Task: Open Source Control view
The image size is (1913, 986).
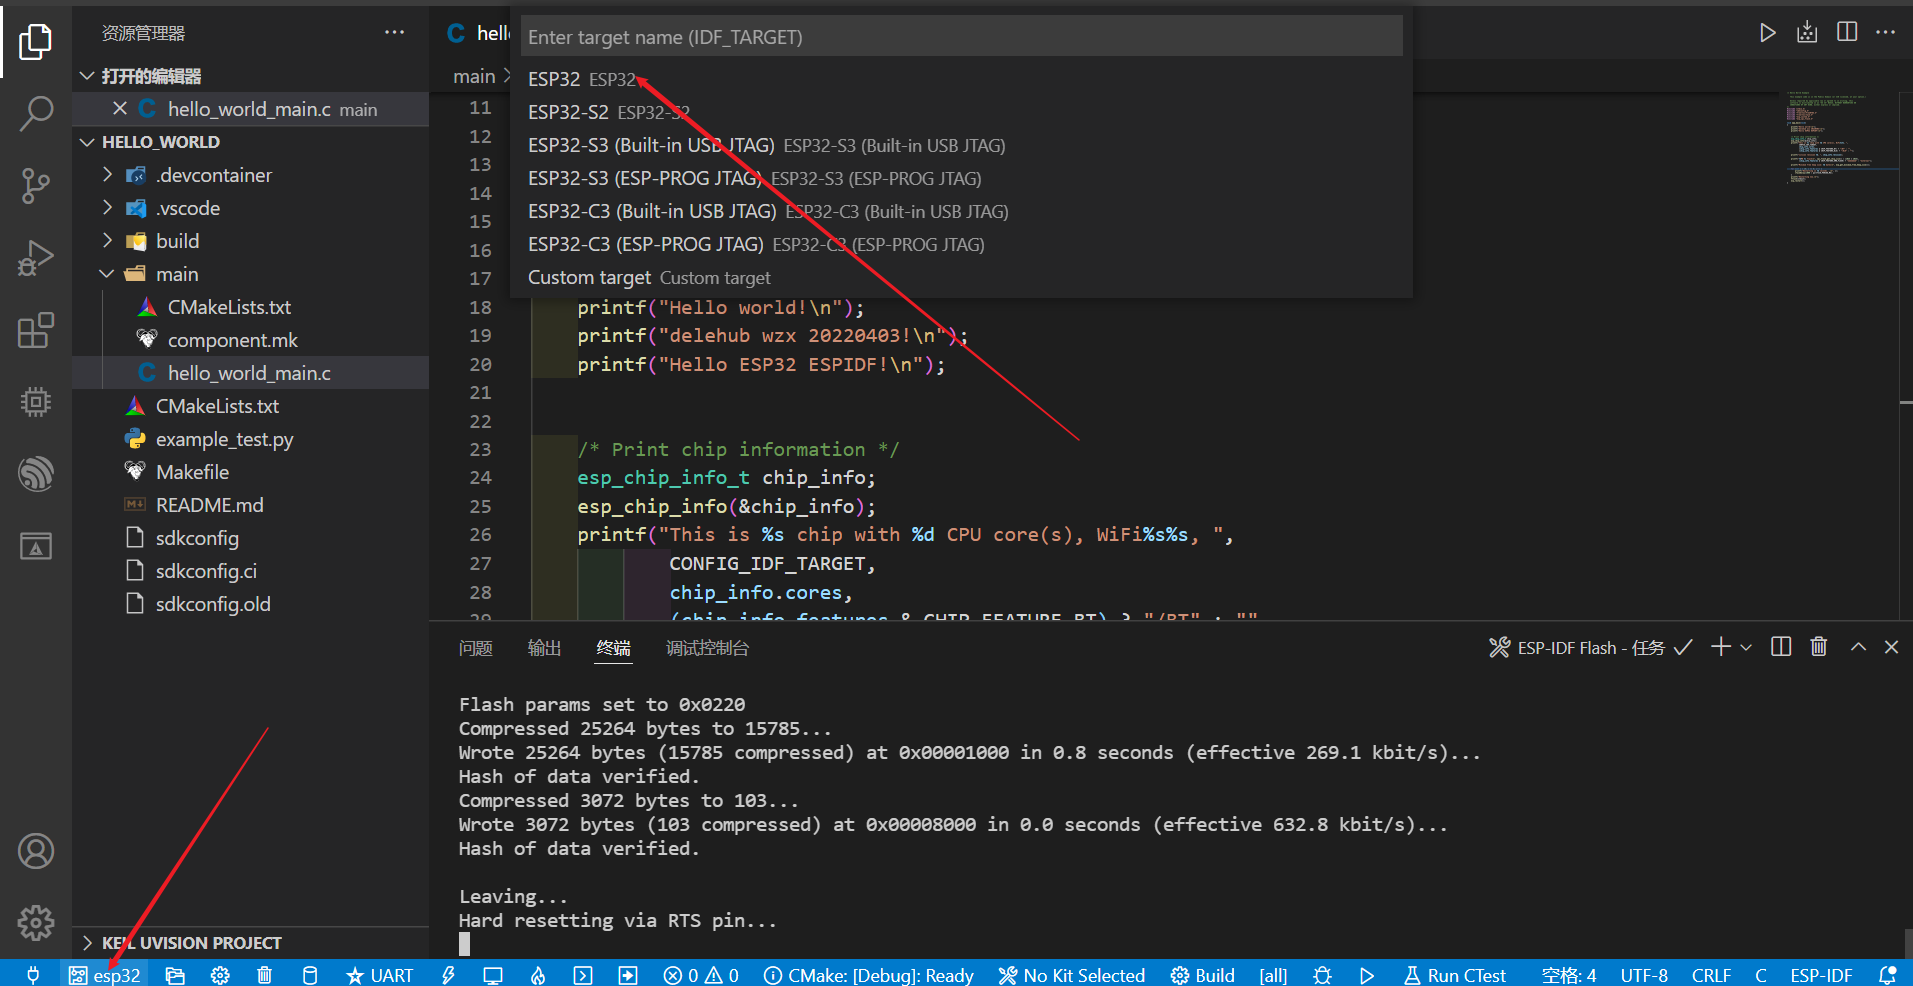Action: click(36, 185)
